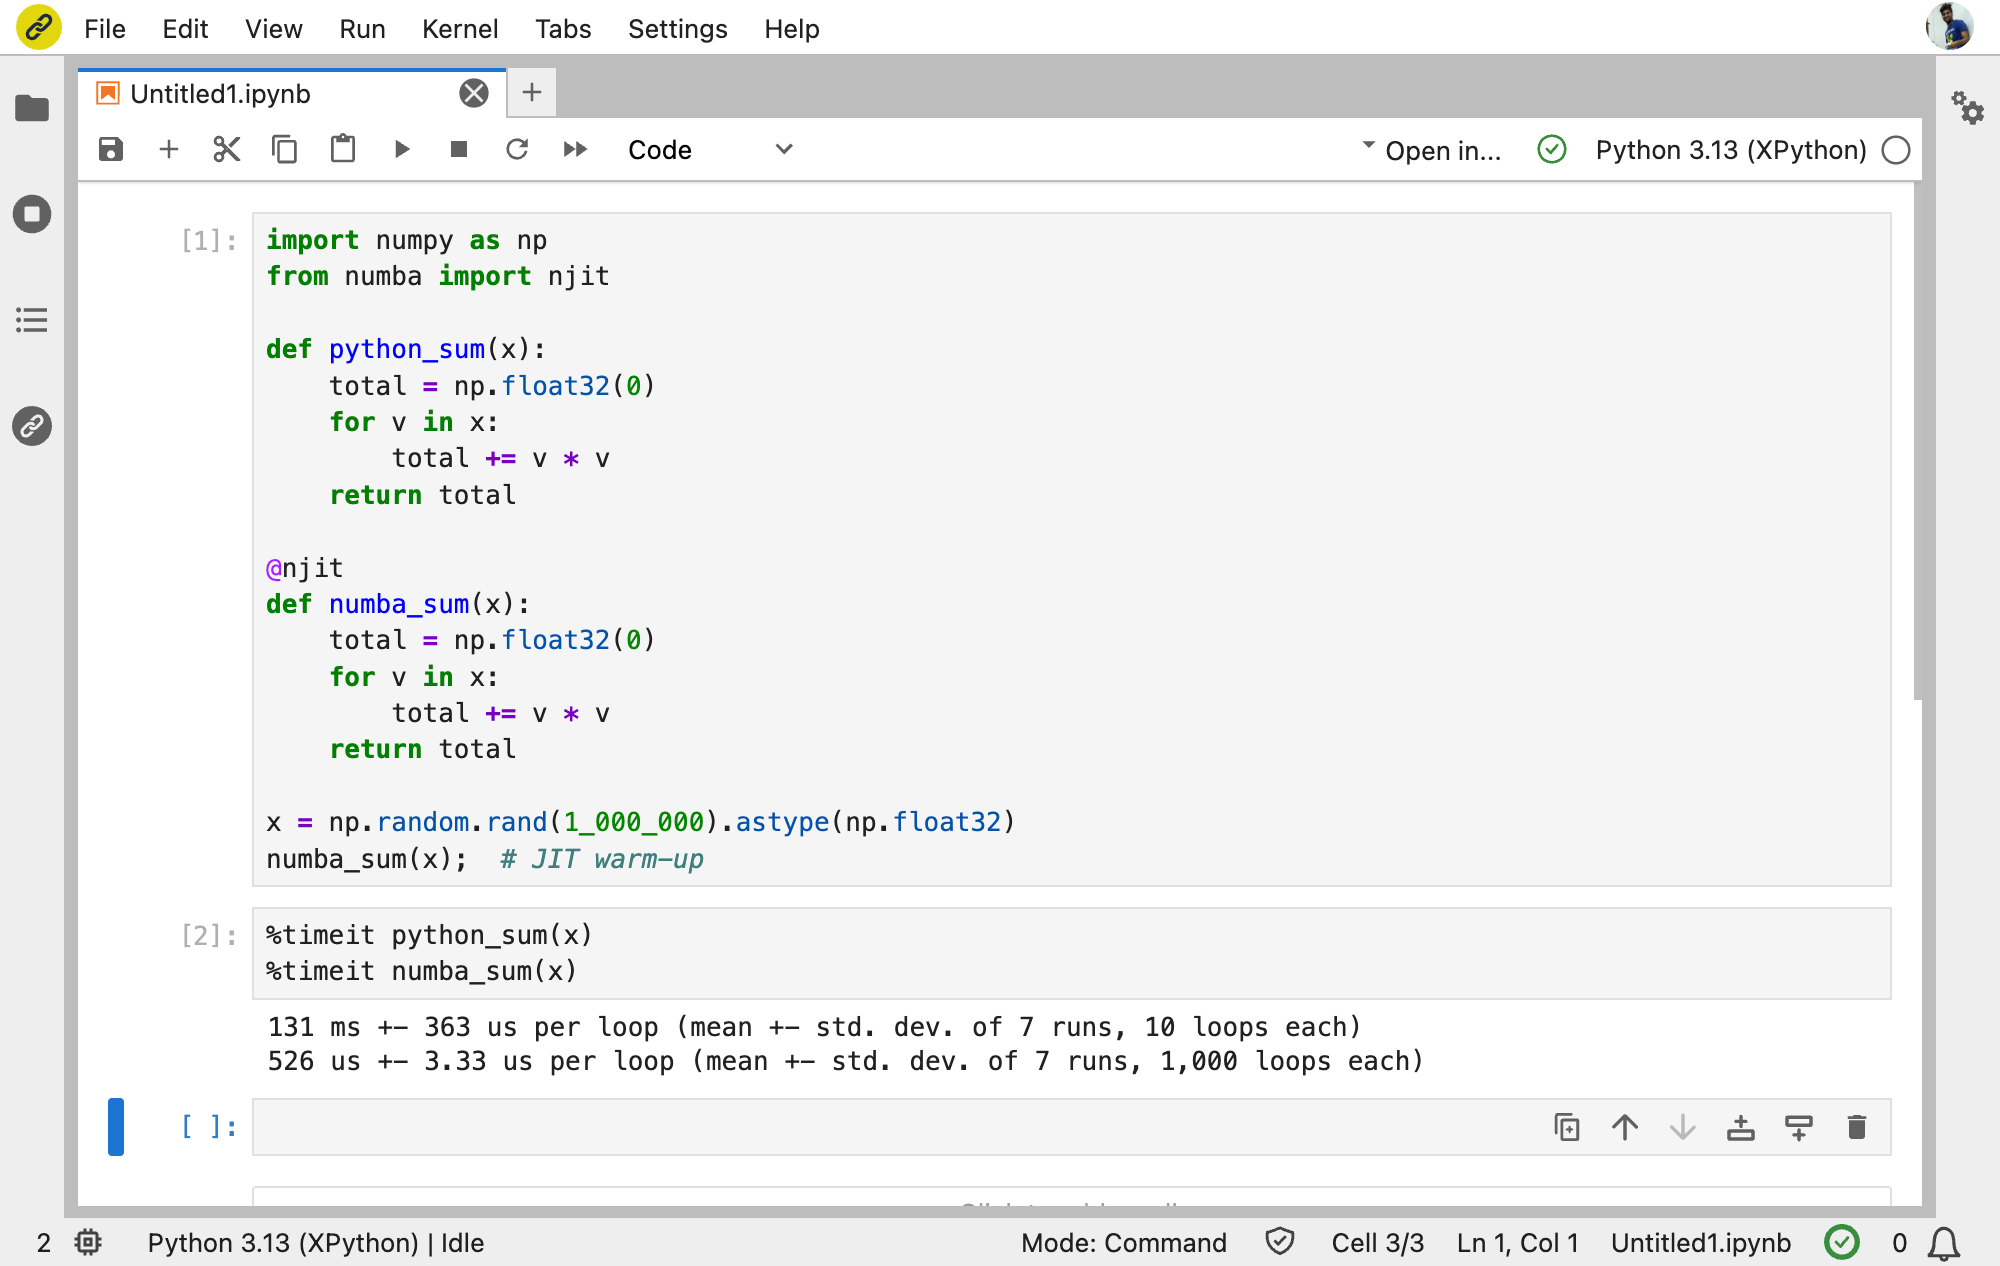Open the file browser sidebar
The width and height of the screenshot is (2000, 1266).
32,108
